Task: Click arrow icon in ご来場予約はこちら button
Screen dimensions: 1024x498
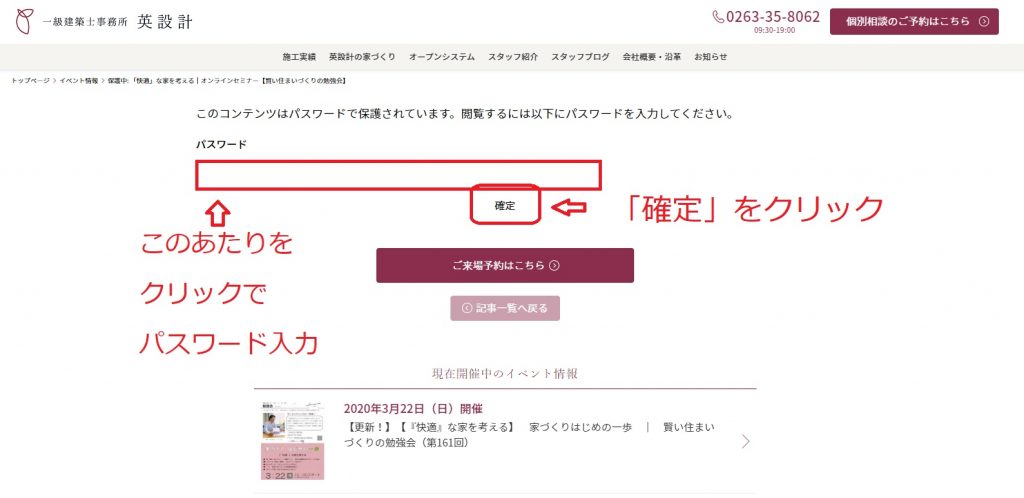Action: (x=554, y=266)
